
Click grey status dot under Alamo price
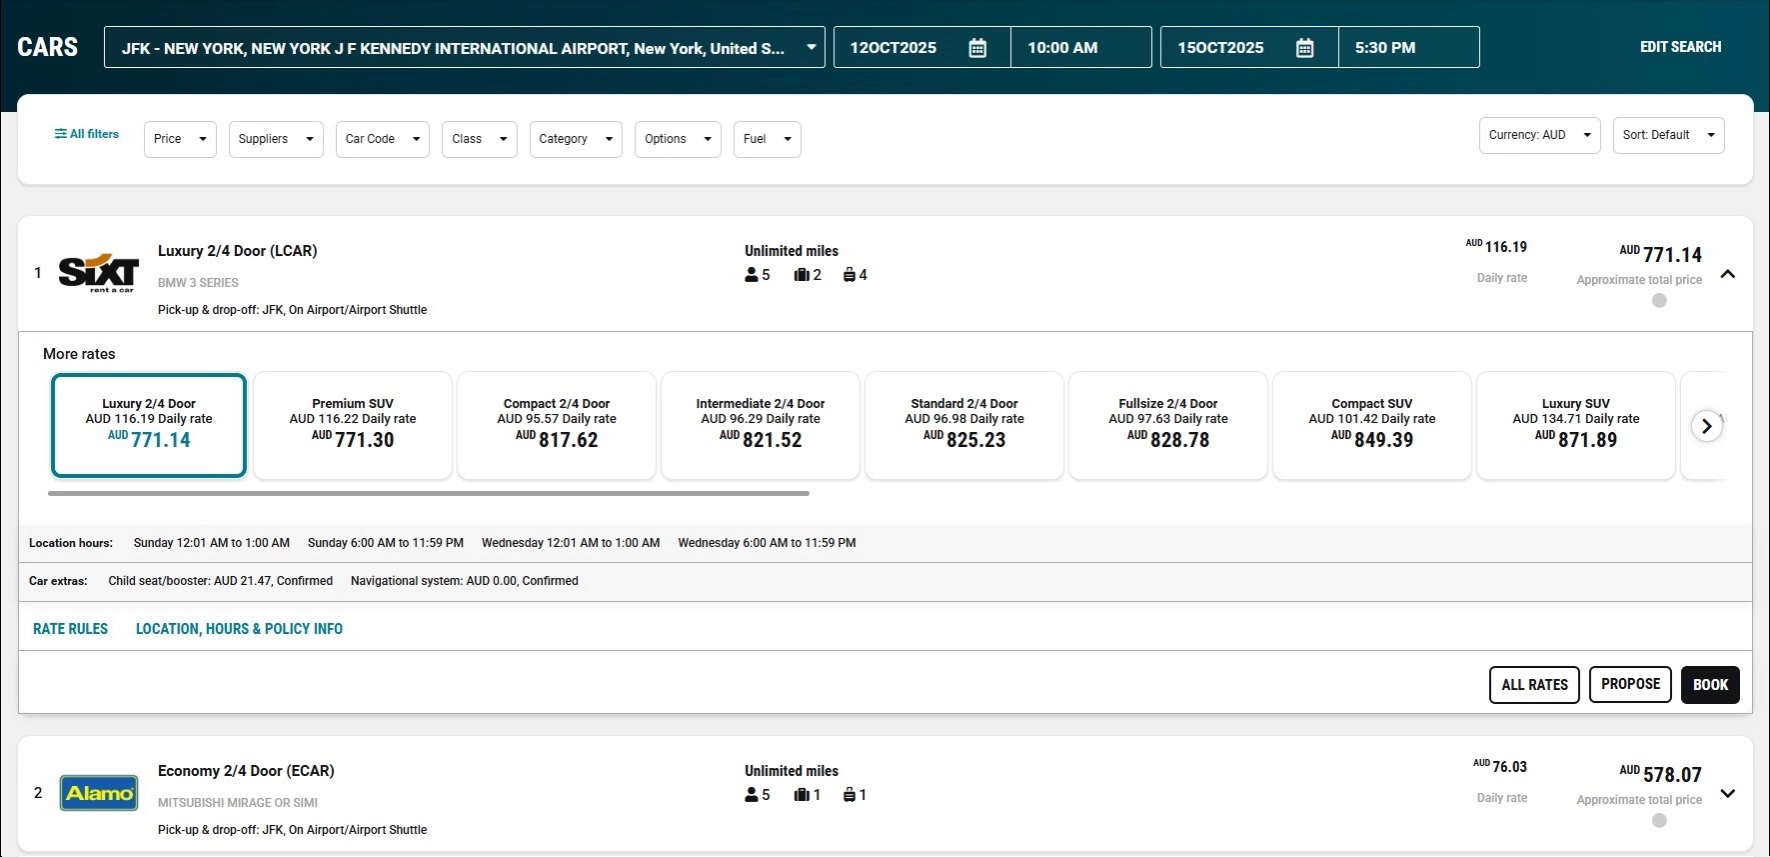coord(1659,821)
